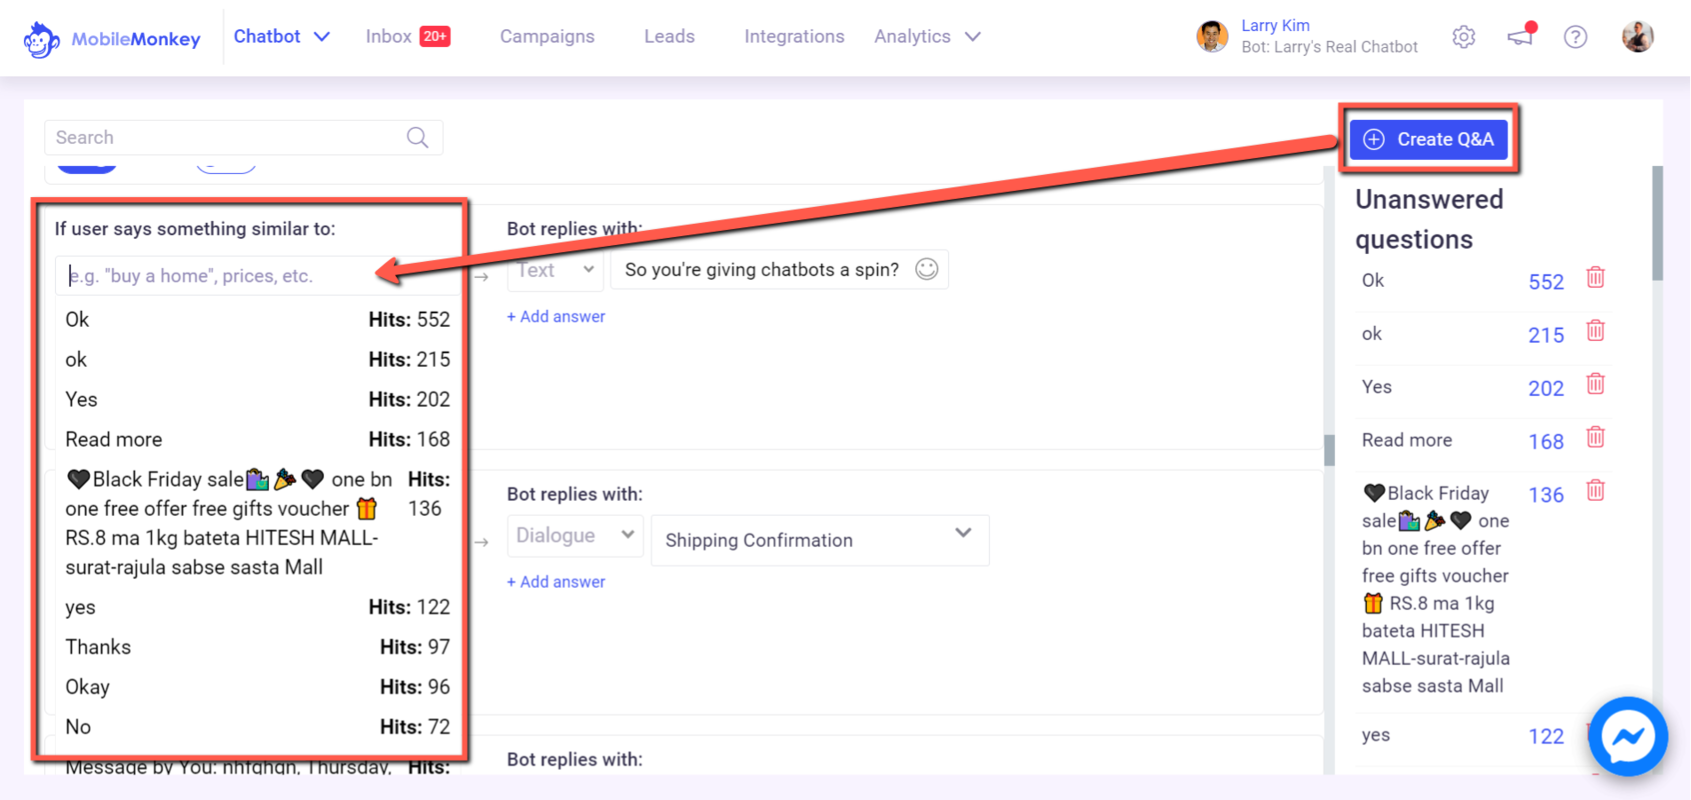Delete the unanswered 'Yes' 202 question
Viewport: 1691px width, 800px height.
[x=1596, y=384]
